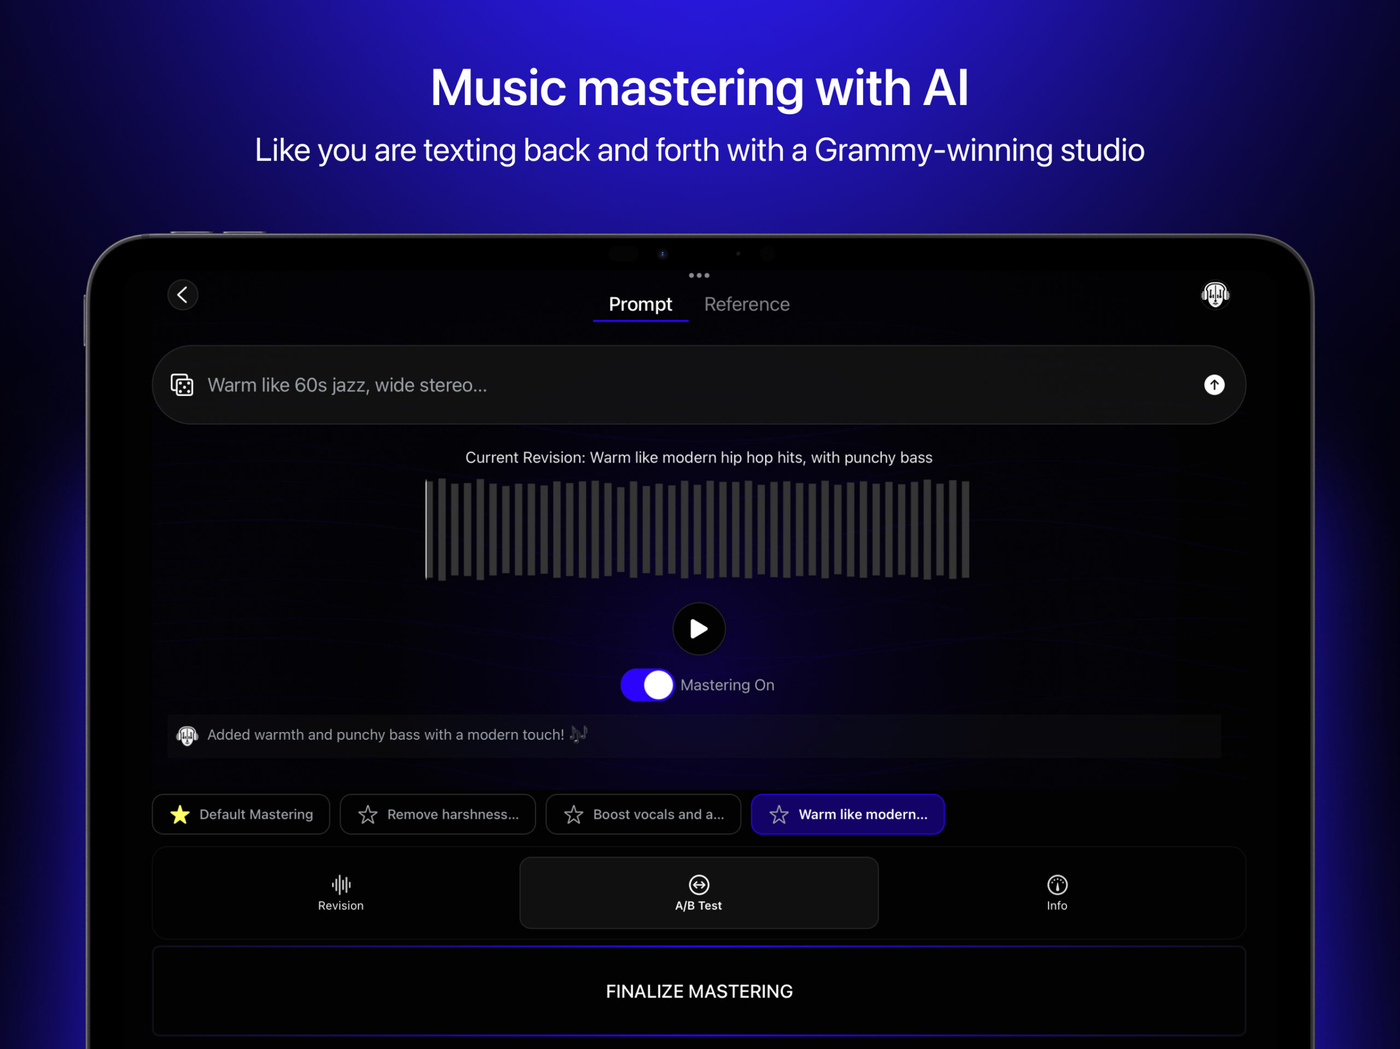Open the headphones assistant icon top right
The width and height of the screenshot is (1400, 1049).
point(1215,294)
